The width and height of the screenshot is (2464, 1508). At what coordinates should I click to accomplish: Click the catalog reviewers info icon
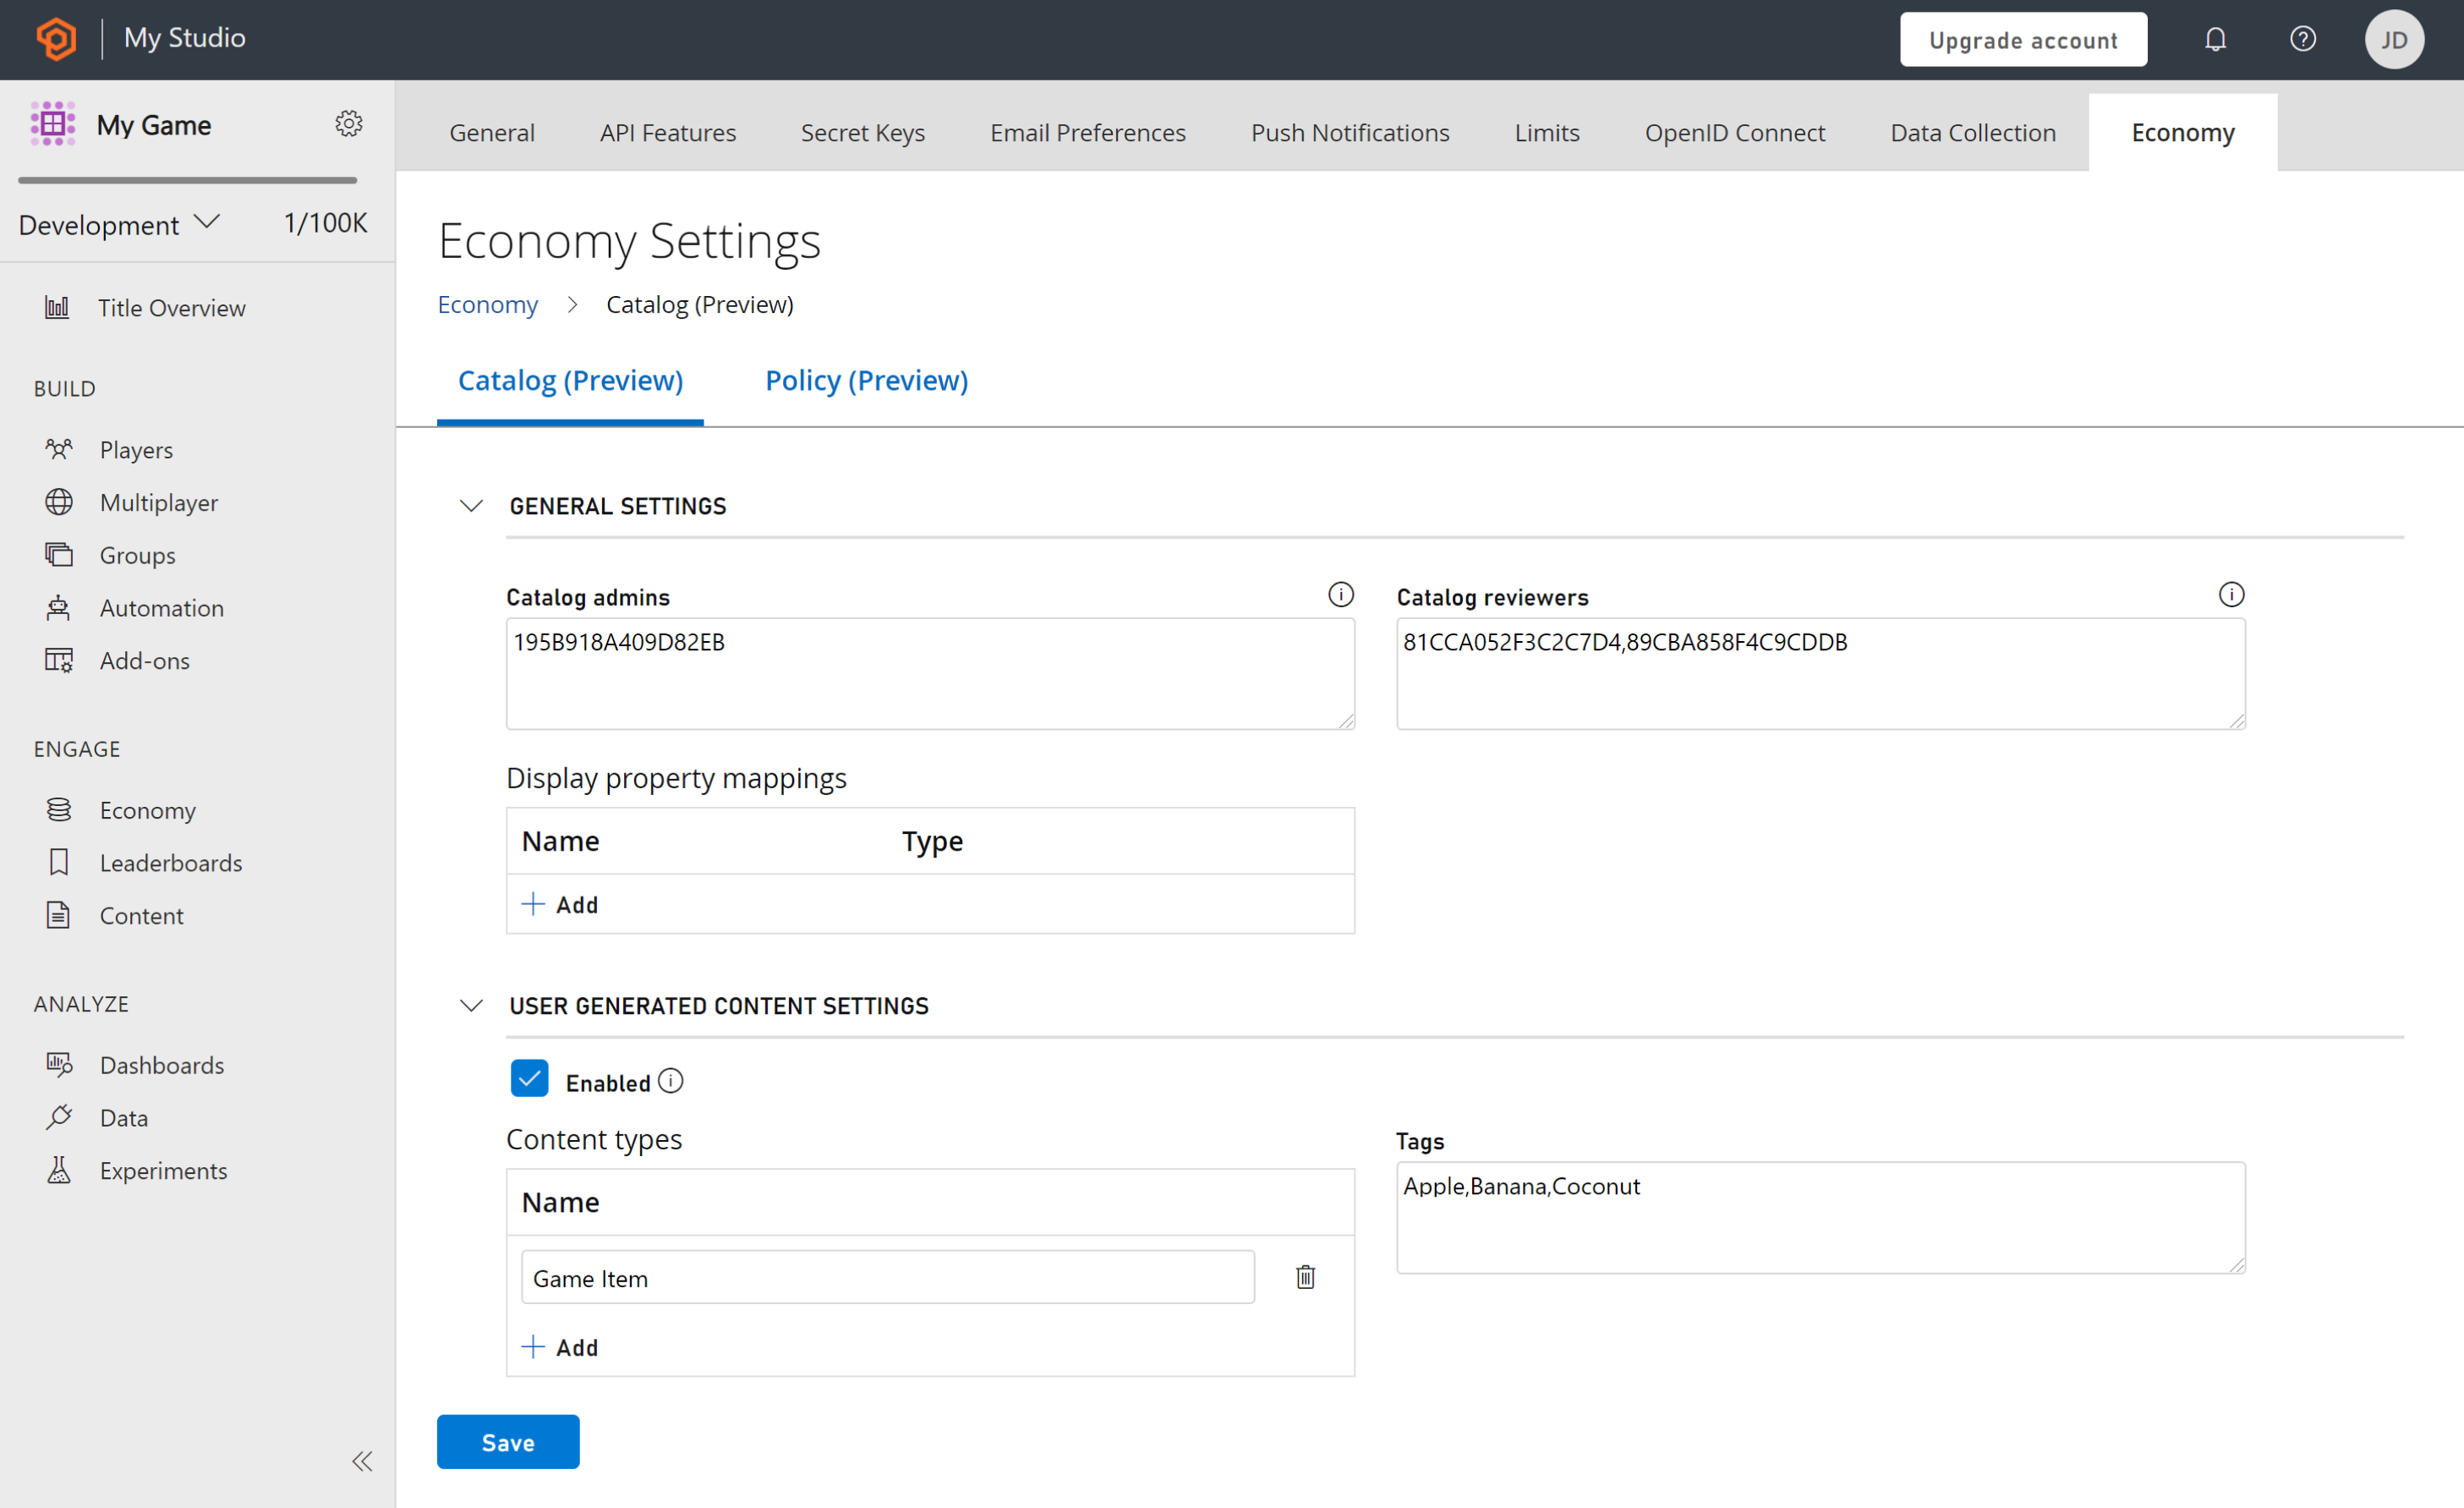click(x=2231, y=593)
